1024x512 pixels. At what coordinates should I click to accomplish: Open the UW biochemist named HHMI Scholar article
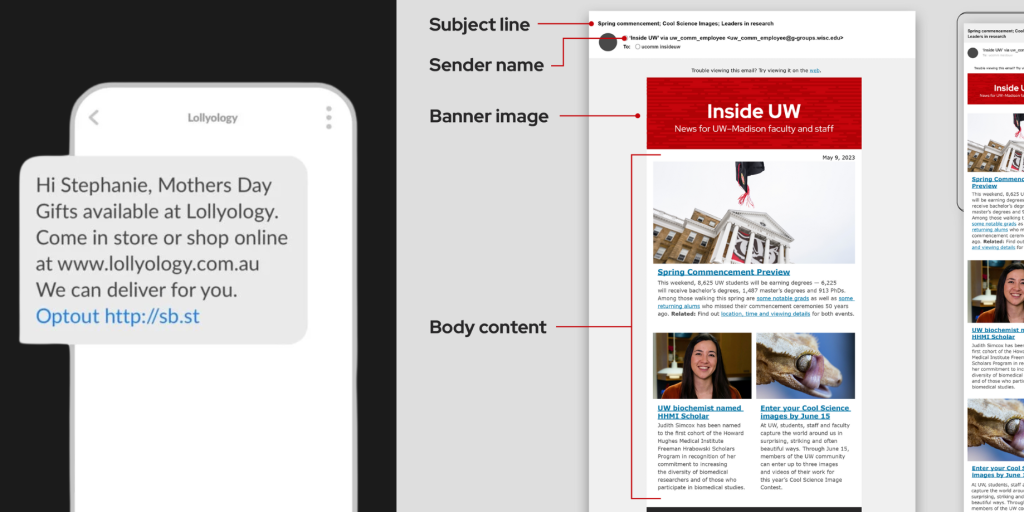point(700,412)
